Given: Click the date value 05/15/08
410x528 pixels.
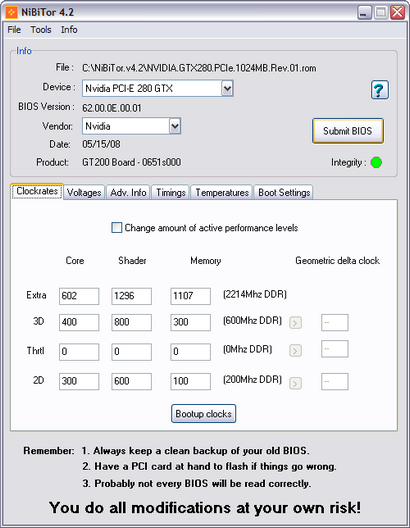Looking at the screenshot, I should [x=101, y=144].
